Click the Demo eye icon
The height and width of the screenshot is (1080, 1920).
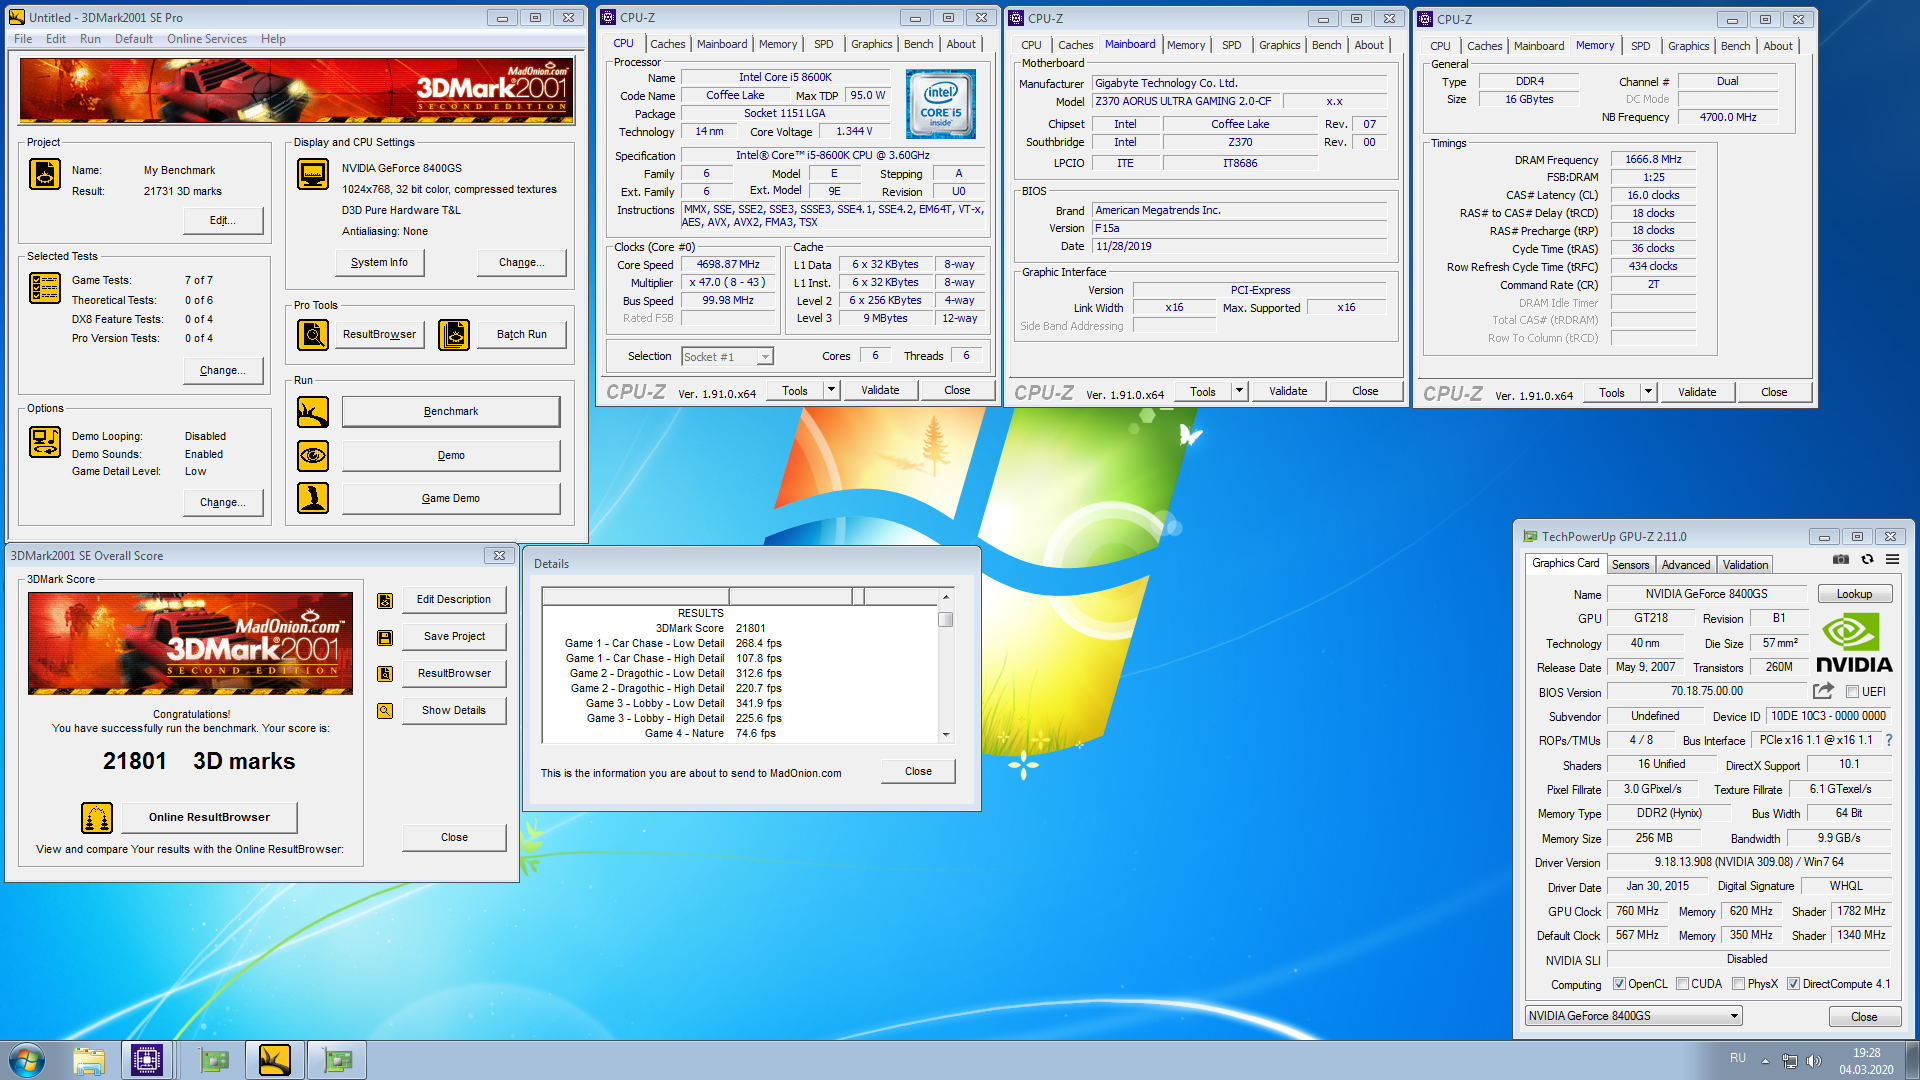point(313,456)
